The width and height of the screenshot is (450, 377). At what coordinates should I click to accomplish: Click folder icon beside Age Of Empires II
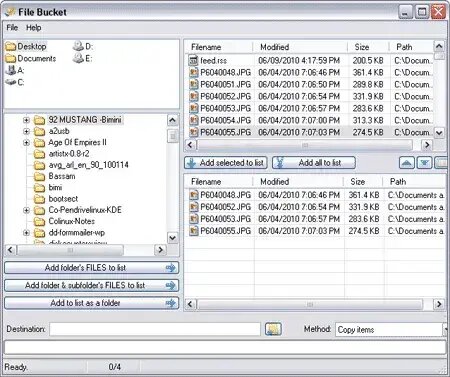[x=39, y=143]
